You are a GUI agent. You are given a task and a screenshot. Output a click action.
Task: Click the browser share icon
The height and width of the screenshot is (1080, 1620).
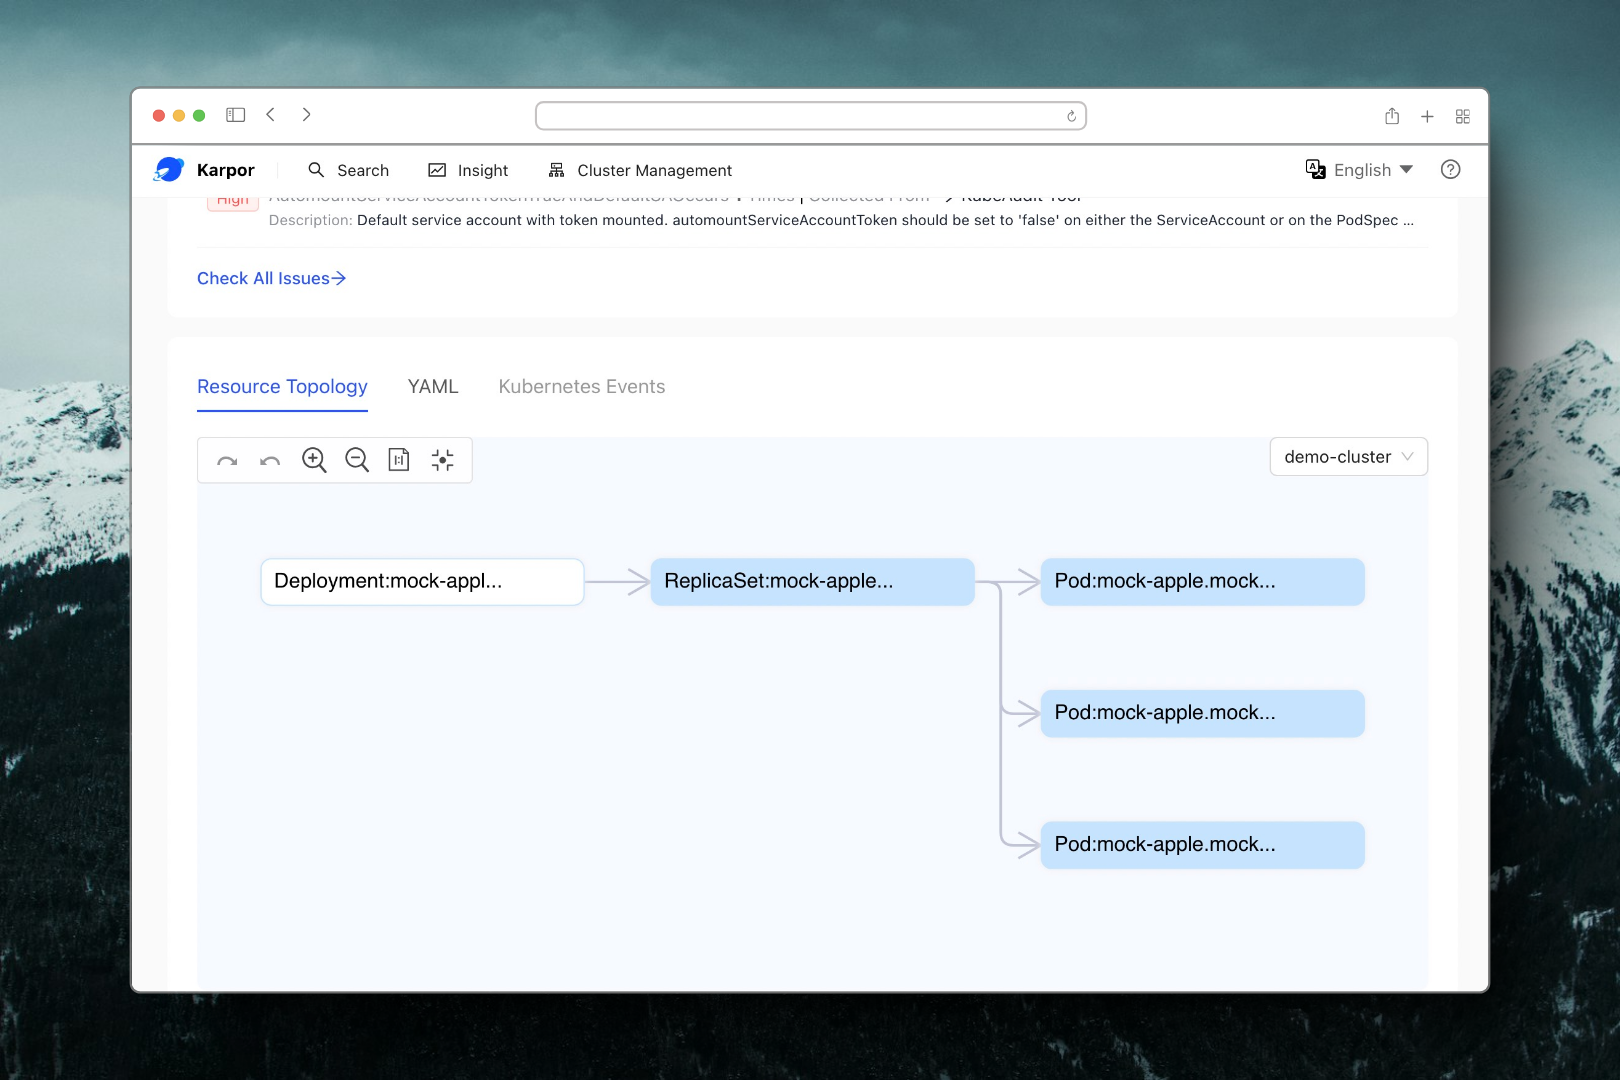[1392, 116]
